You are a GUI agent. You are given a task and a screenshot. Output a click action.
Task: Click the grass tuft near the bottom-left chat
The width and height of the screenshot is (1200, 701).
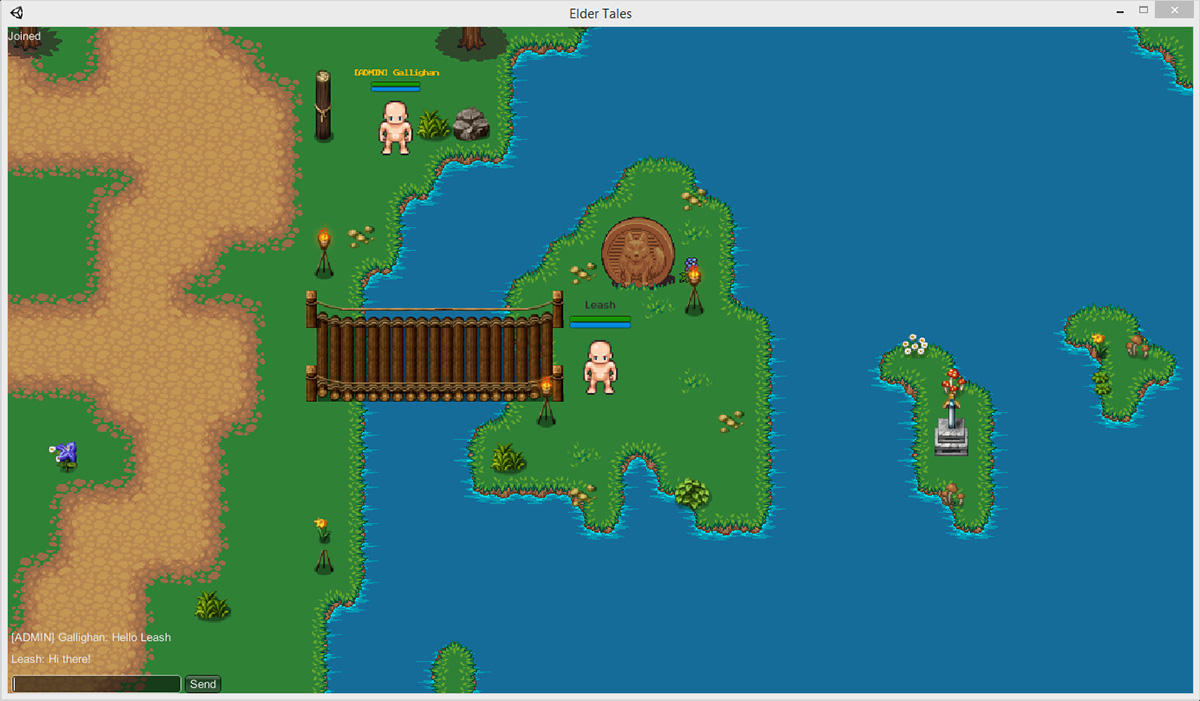point(212,605)
